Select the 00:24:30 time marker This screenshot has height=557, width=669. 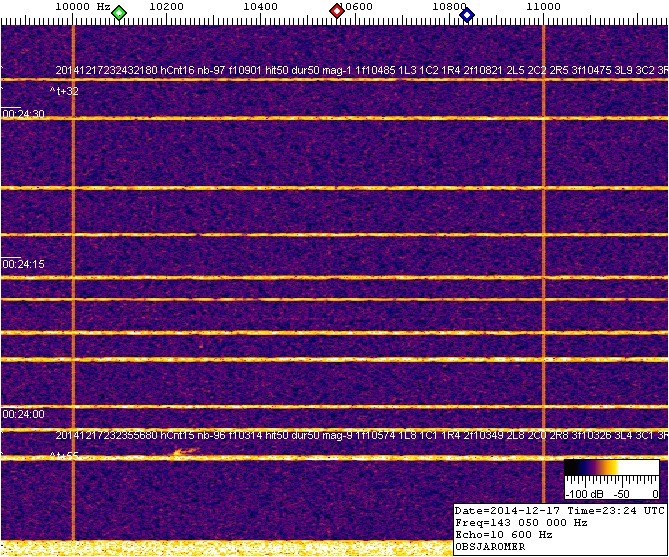24,115
